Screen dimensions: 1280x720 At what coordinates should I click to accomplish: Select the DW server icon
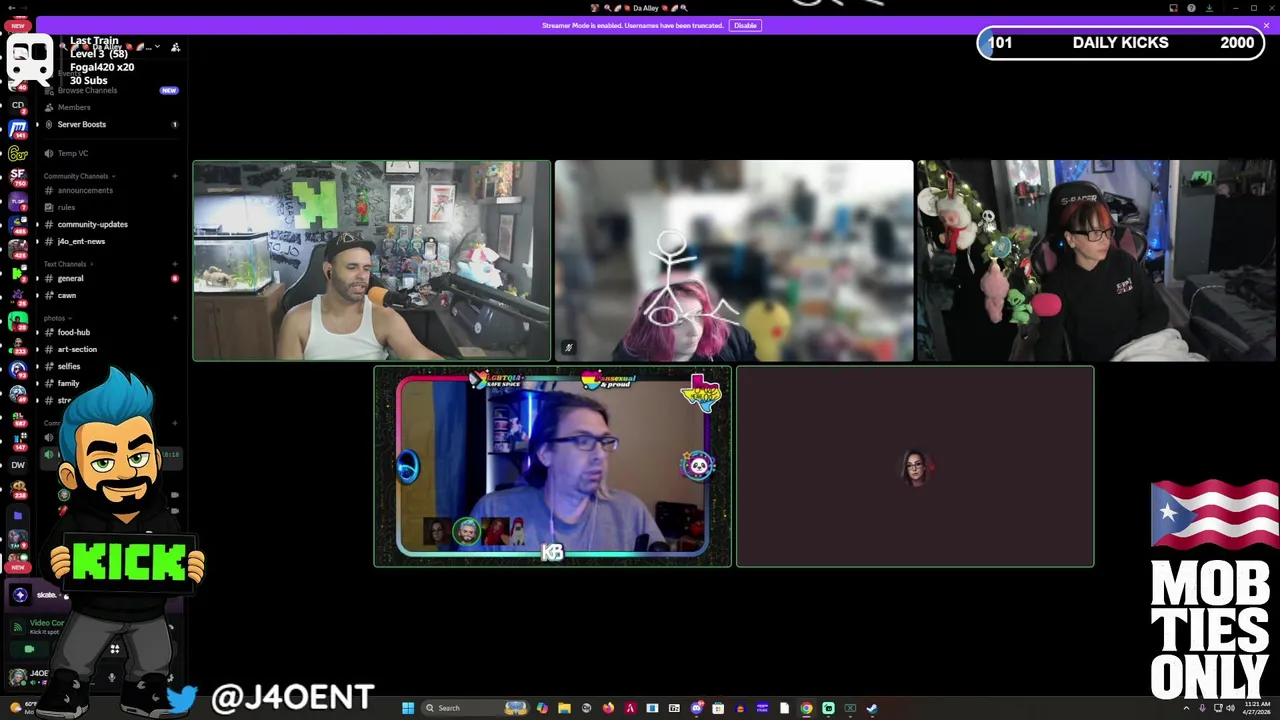point(17,465)
